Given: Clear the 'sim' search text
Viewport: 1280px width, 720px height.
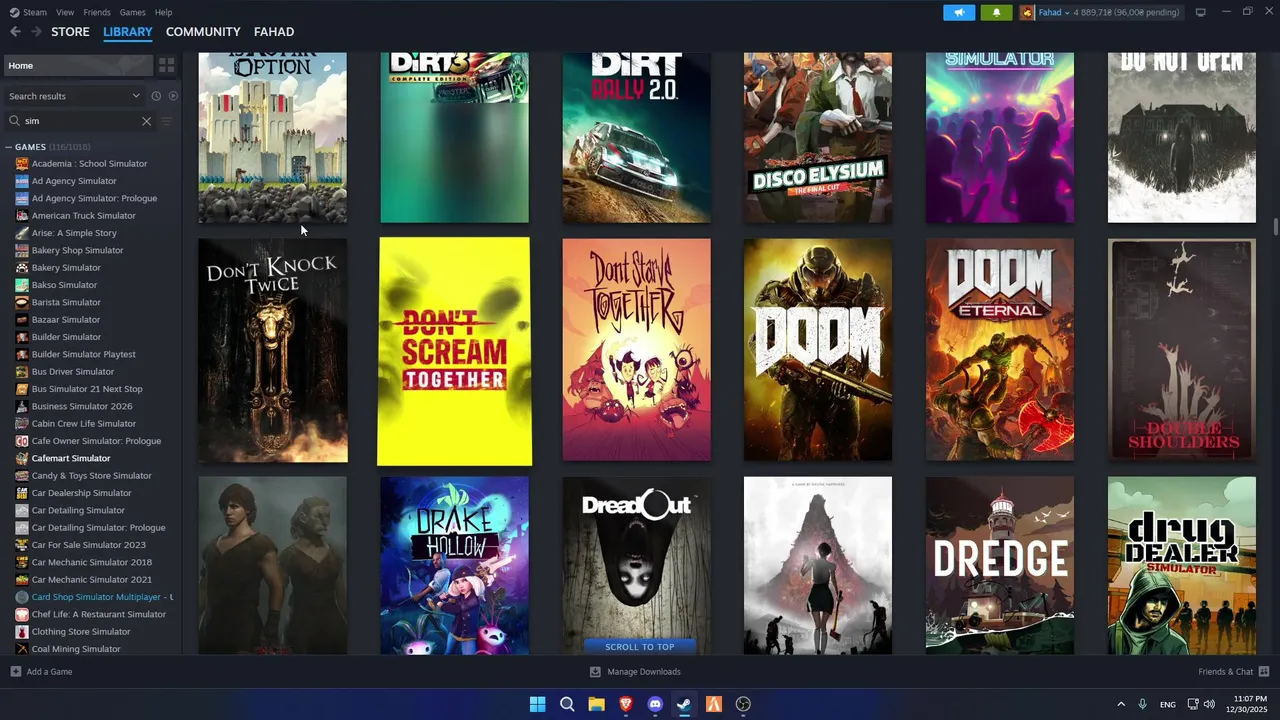Looking at the screenshot, I should pyautogui.click(x=146, y=121).
